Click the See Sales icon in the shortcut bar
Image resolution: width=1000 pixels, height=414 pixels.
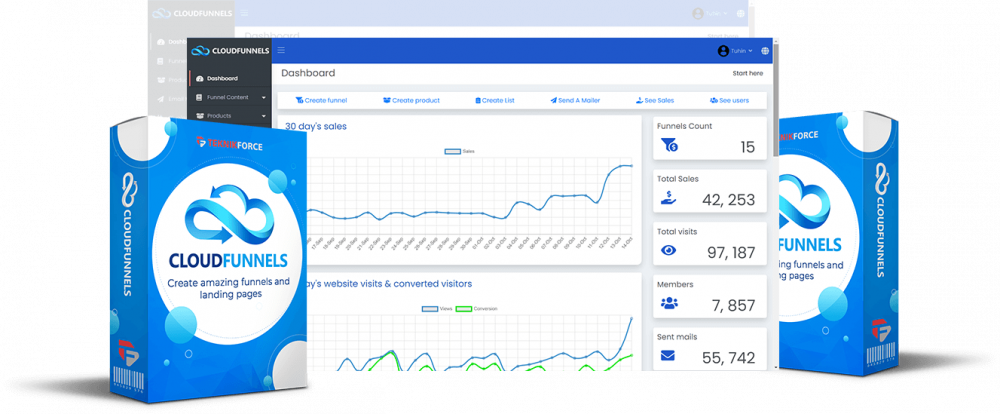(639, 100)
